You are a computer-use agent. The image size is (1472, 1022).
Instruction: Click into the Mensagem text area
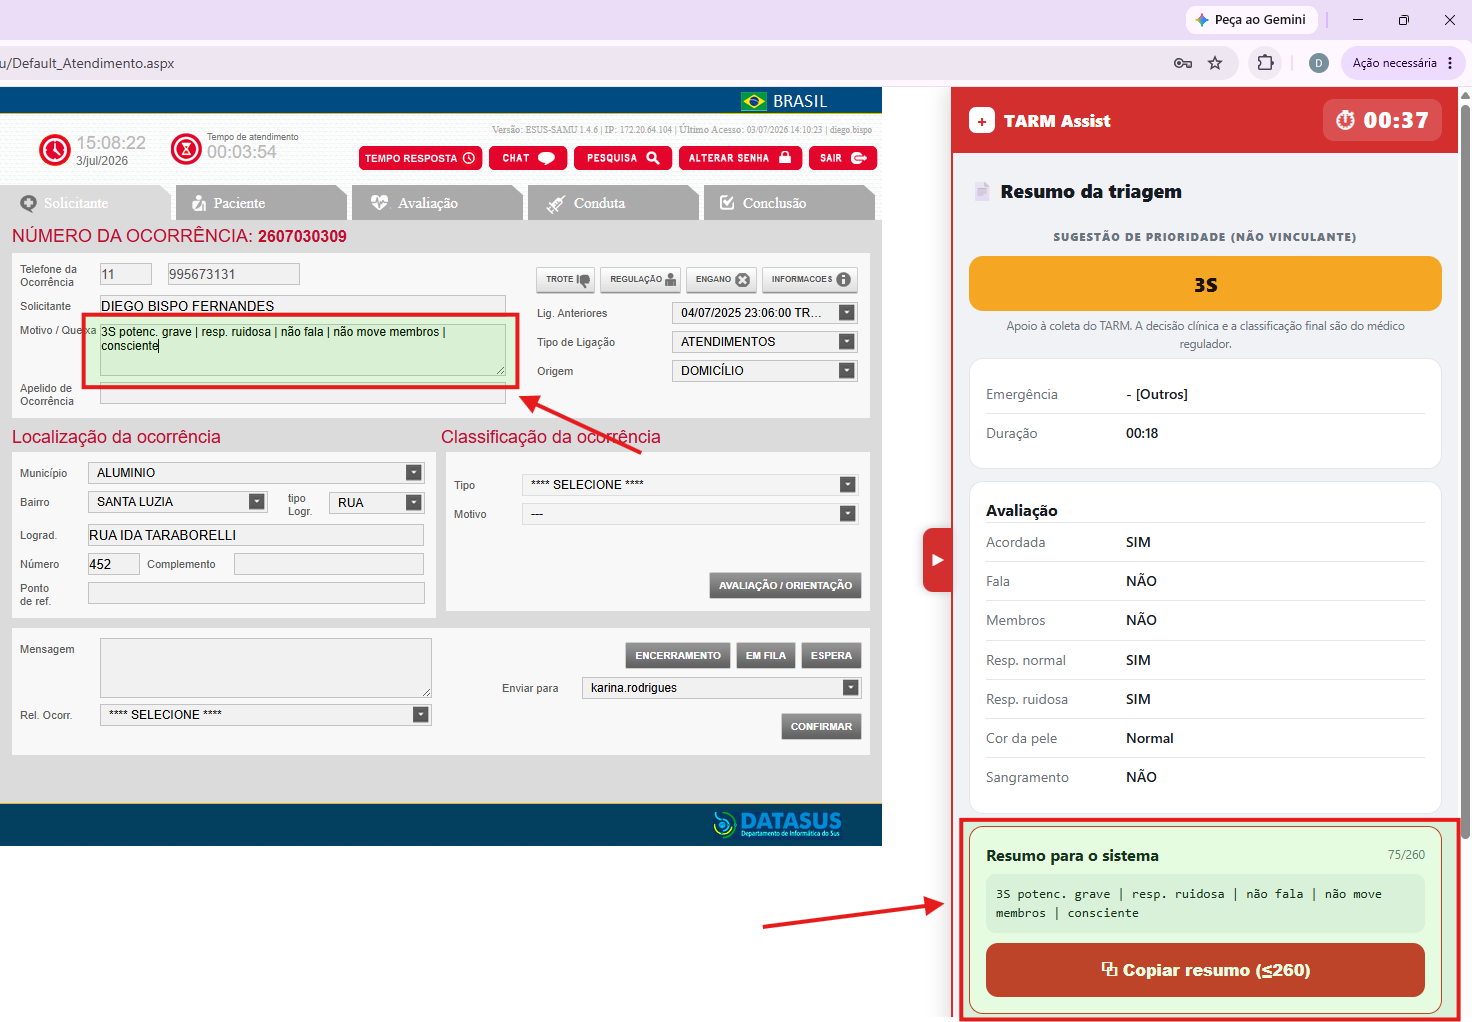pos(266,668)
